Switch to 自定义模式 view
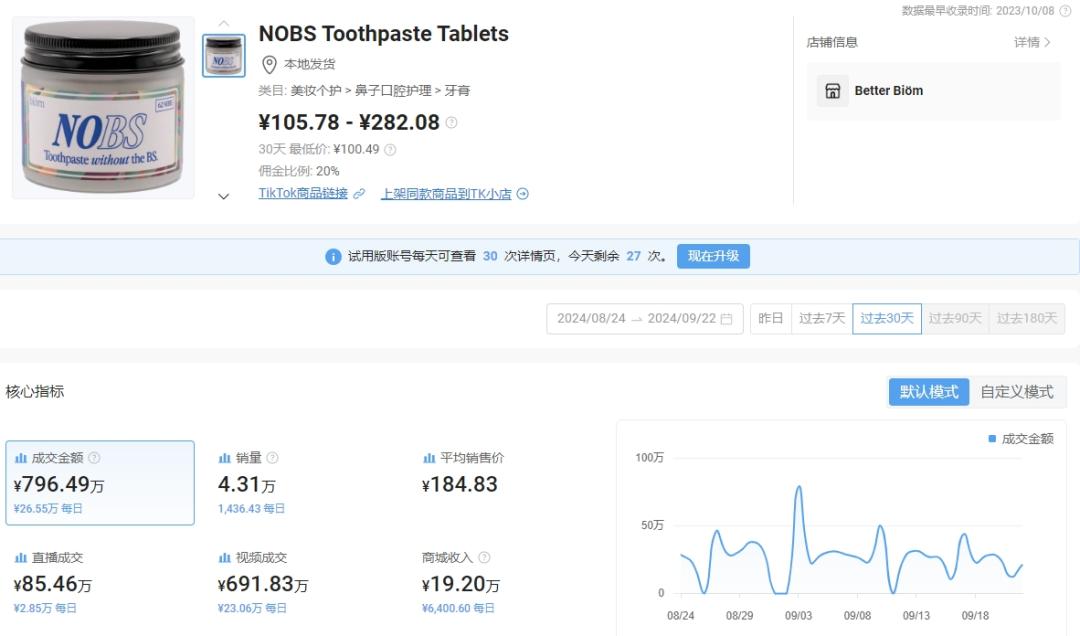This screenshot has width=1080, height=636. pyautogui.click(x=1016, y=392)
